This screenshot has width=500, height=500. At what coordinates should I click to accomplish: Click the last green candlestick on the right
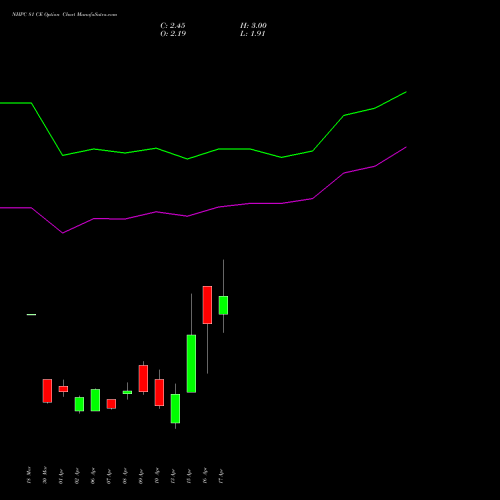[223, 305]
